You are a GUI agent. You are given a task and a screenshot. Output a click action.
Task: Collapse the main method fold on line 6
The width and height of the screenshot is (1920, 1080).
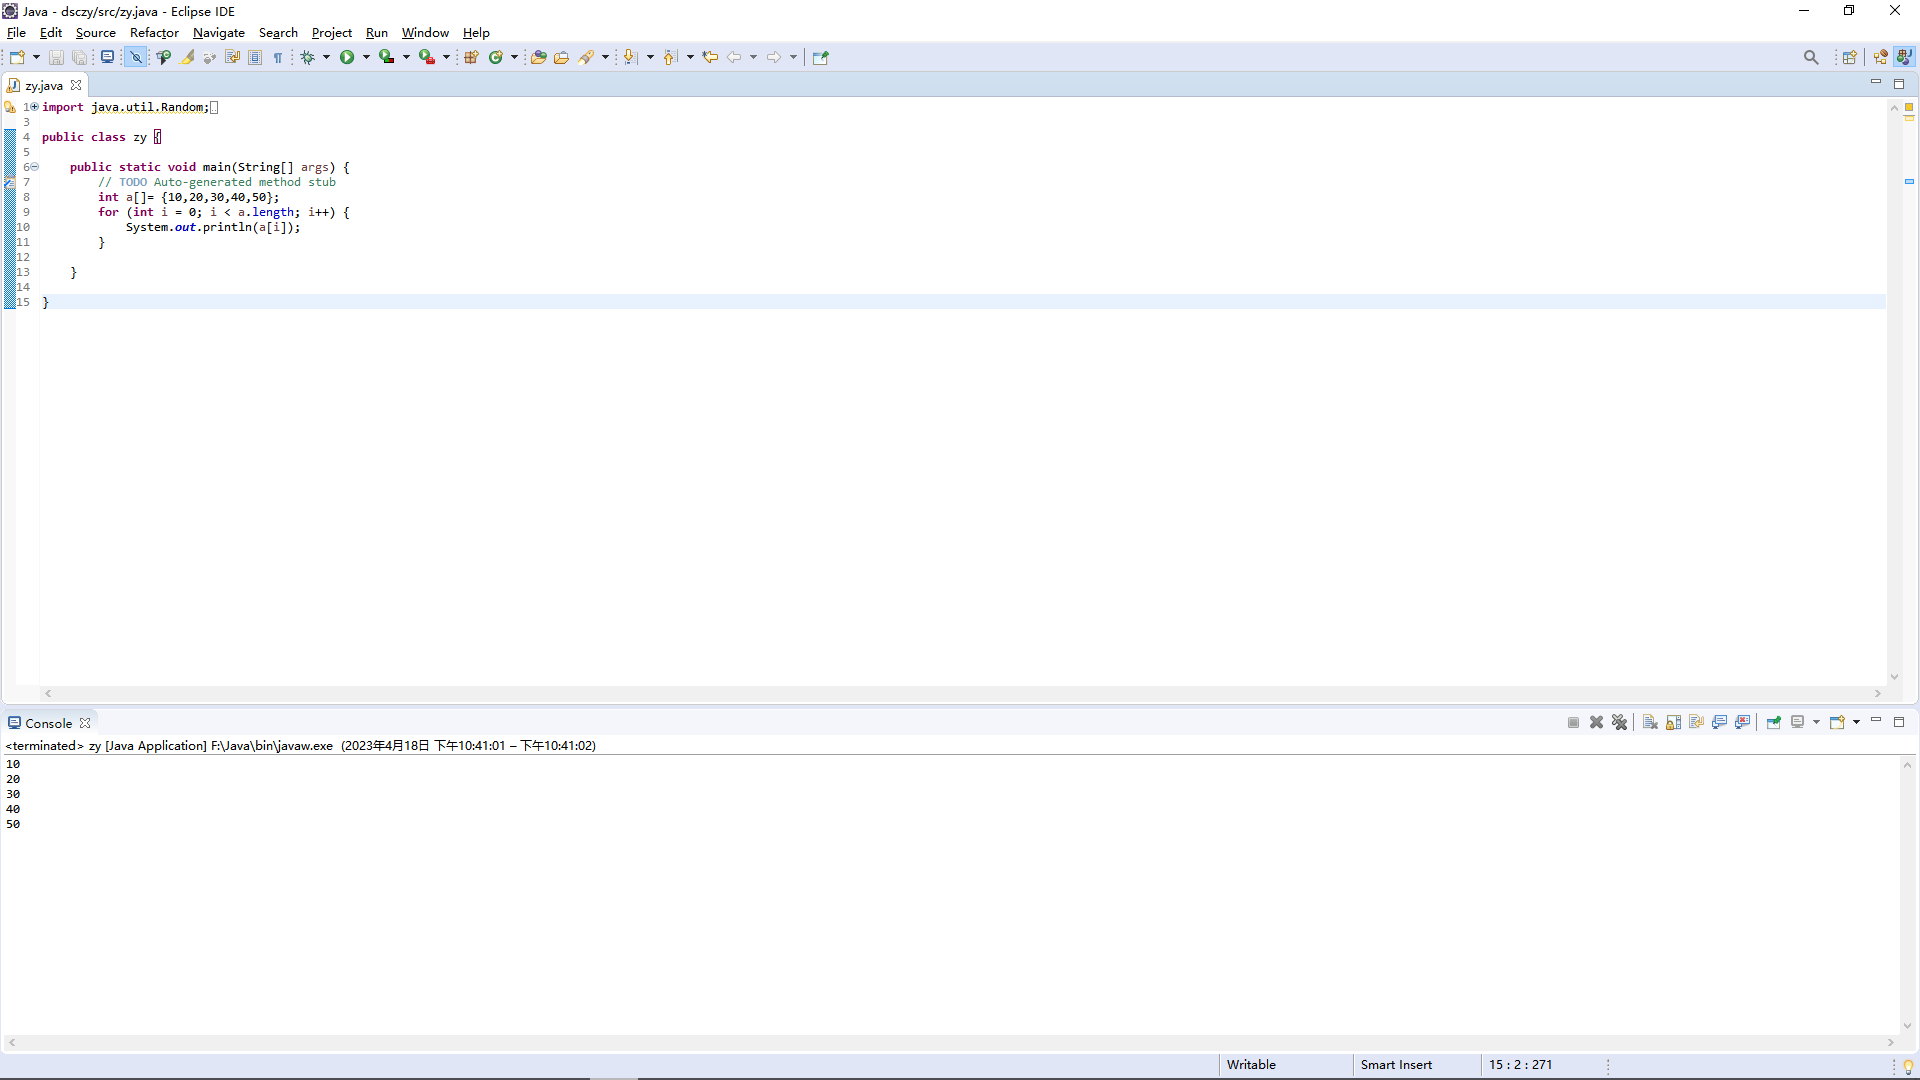pos(34,167)
